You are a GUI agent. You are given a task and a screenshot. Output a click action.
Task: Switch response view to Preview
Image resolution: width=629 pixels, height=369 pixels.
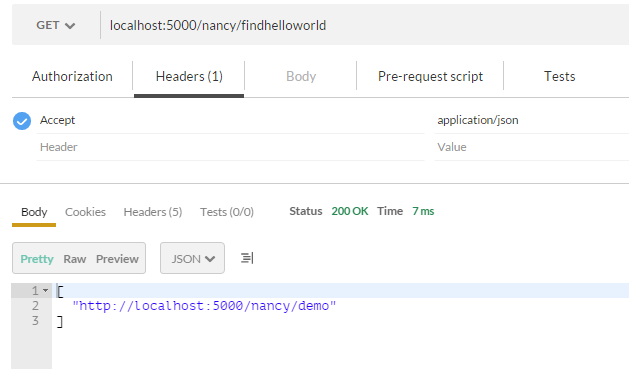(x=117, y=259)
